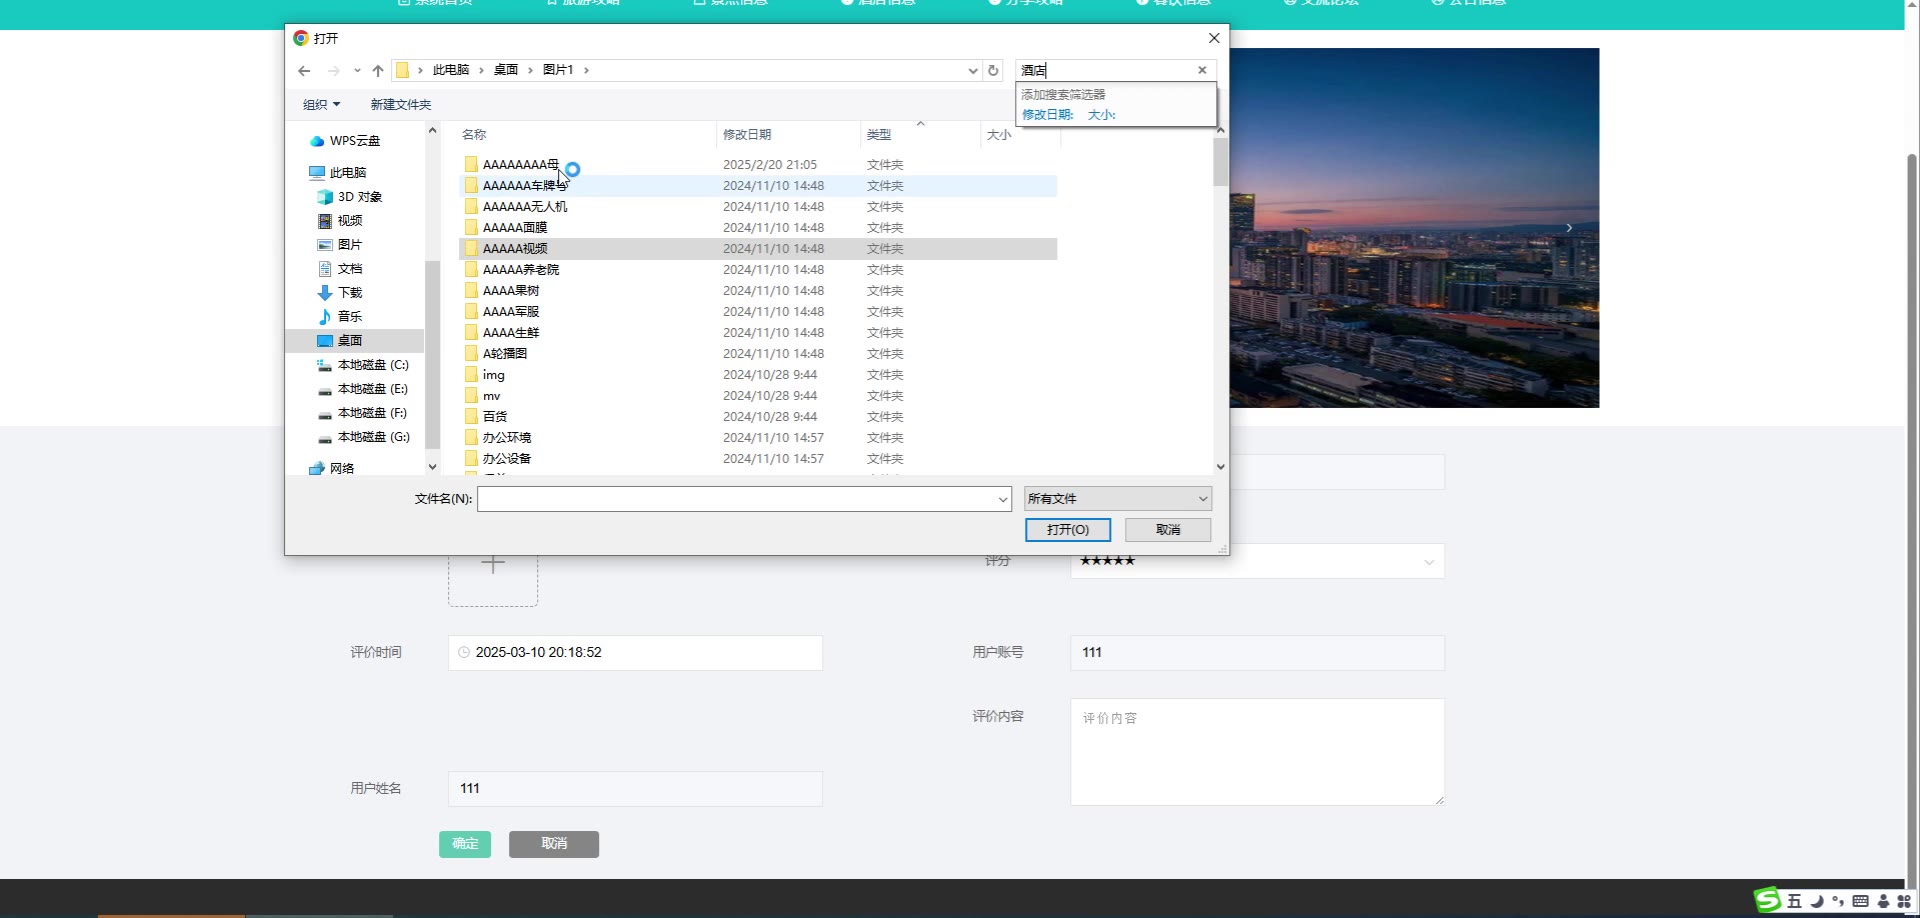Image resolution: width=1920 pixels, height=918 pixels.
Task: Open 音乐 in the navigation pane
Action: pos(350,317)
